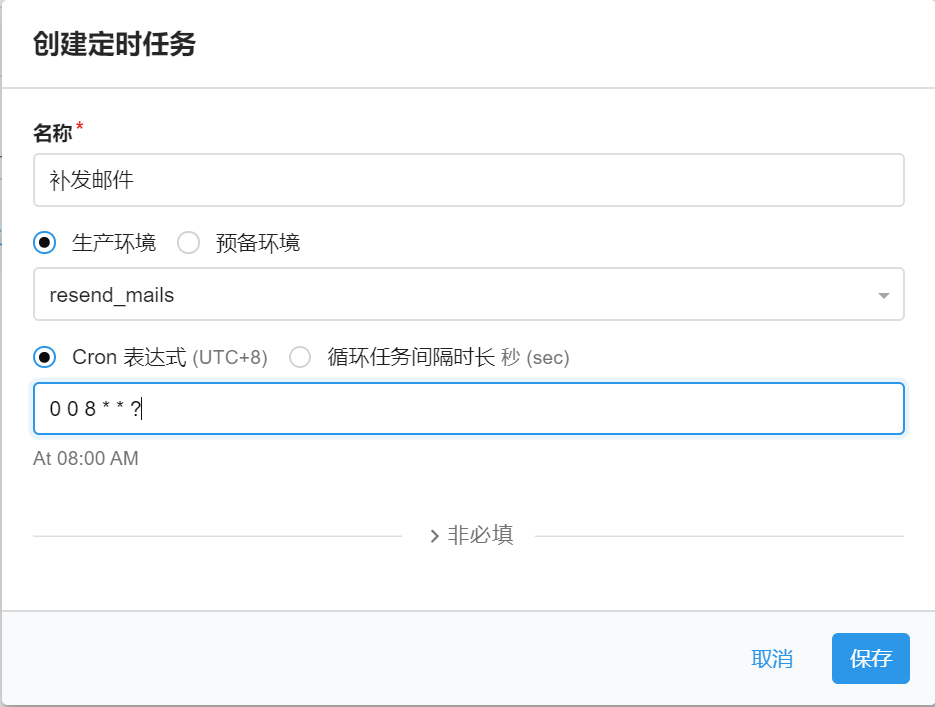This screenshot has width=935, height=707.
Task: Select the Cron 表达式 radio option
Action: [x=45, y=357]
